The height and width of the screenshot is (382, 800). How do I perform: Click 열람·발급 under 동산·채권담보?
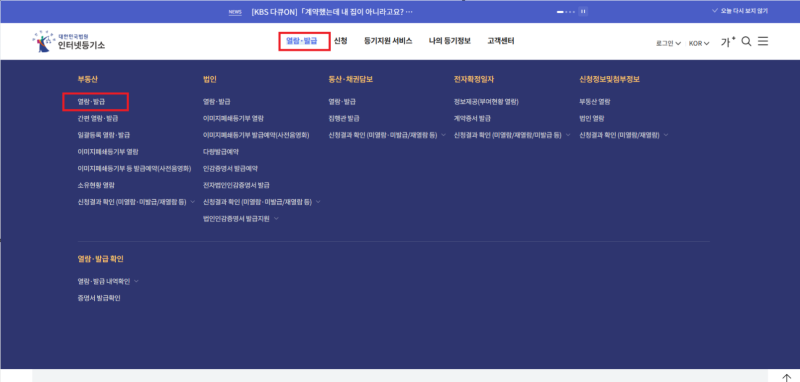pyautogui.click(x=342, y=102)
